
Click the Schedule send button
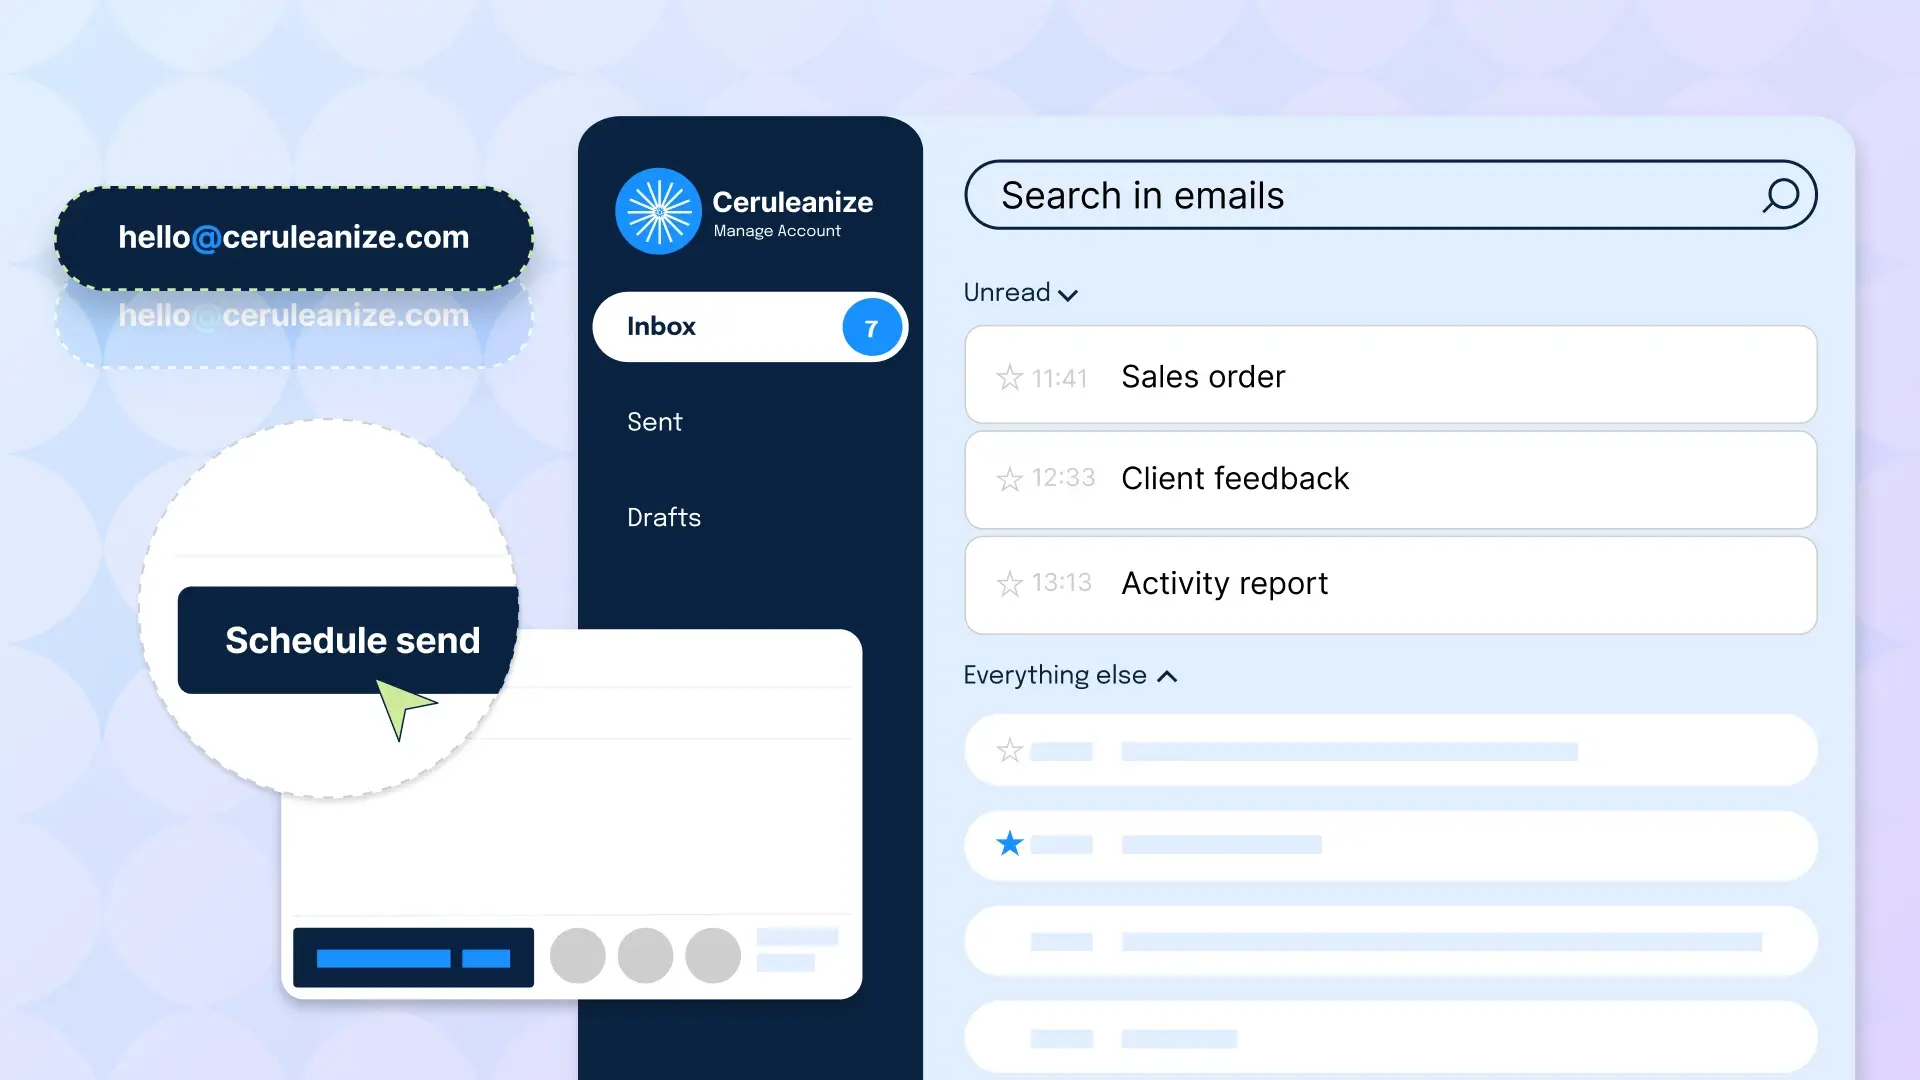[x=352, y=640]
